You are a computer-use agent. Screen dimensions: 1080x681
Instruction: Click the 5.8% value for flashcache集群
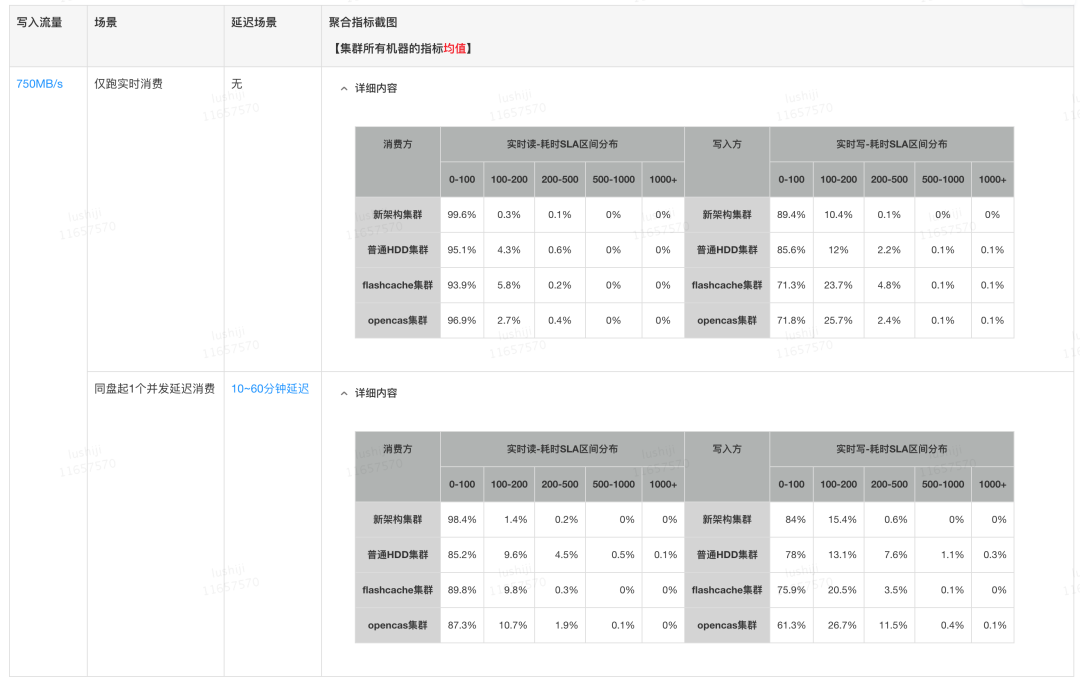509,285
